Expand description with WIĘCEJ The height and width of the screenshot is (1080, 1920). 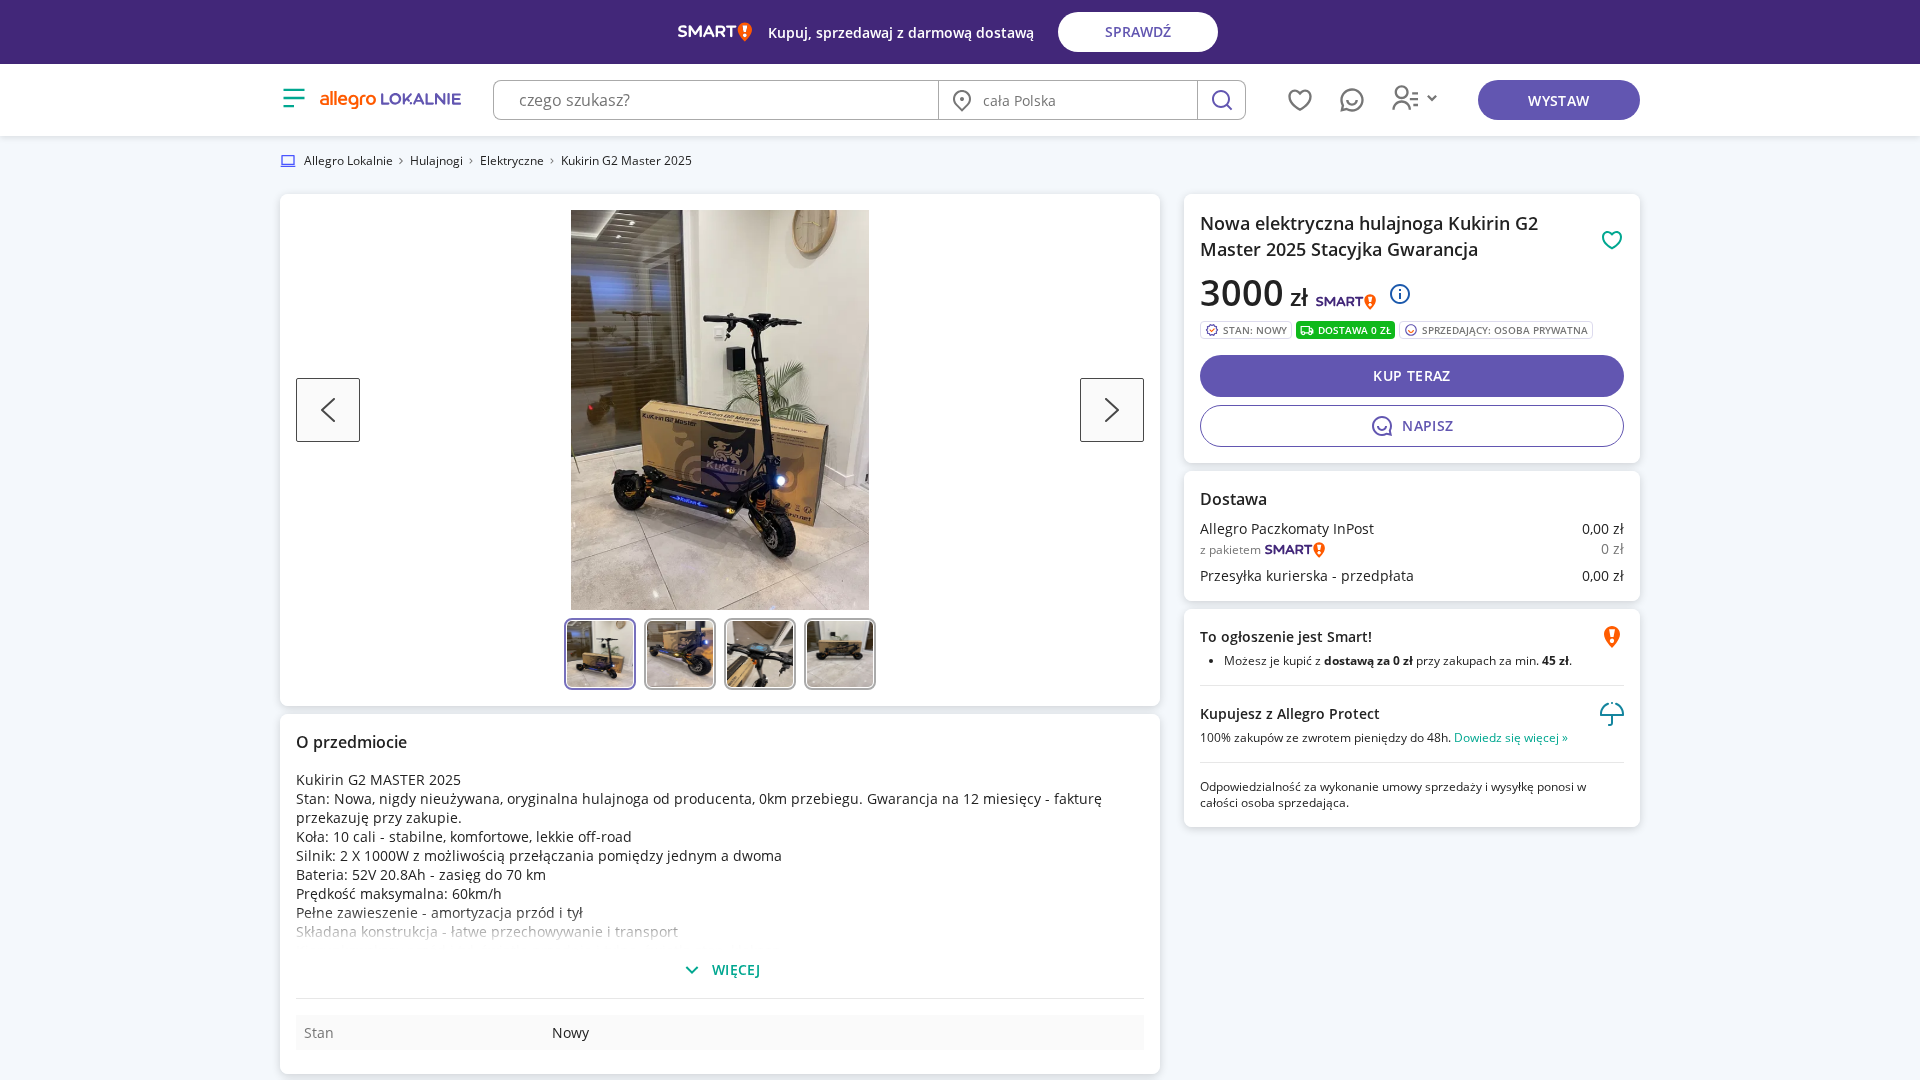tap(722, 970)
